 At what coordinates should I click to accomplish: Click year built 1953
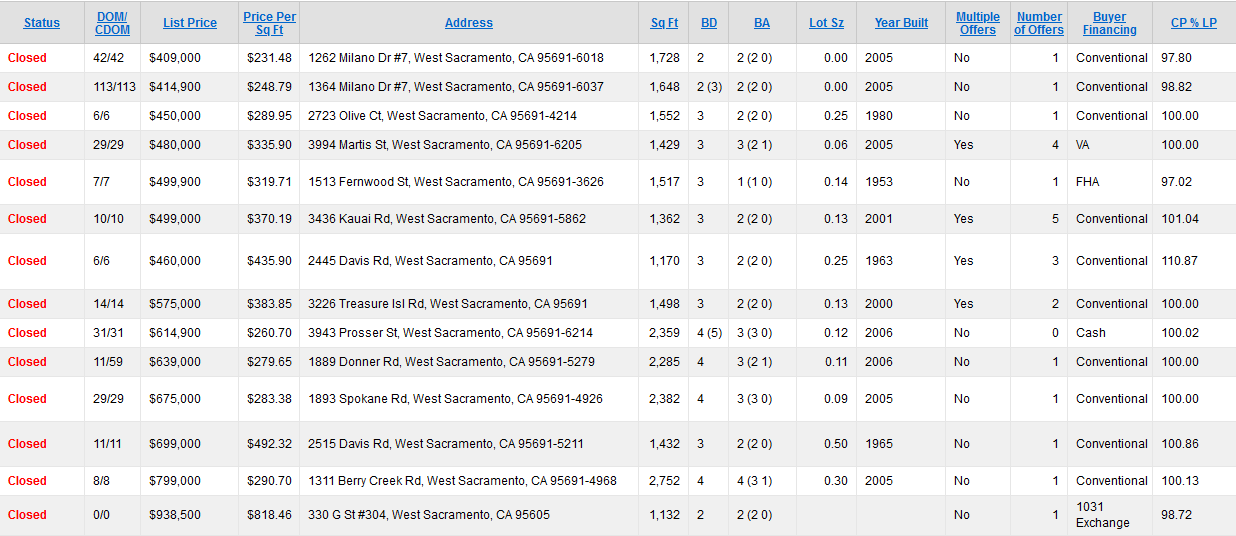tap(880, 182)
